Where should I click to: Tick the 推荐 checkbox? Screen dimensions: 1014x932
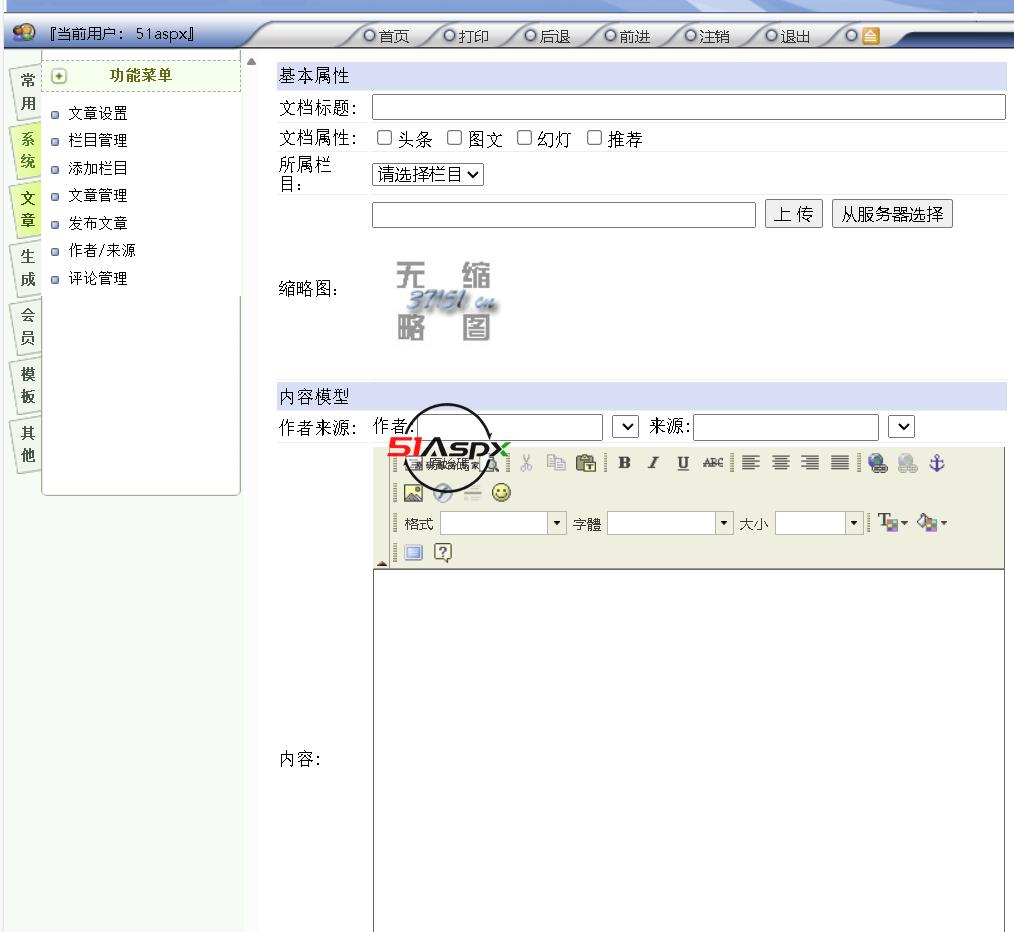594,138
